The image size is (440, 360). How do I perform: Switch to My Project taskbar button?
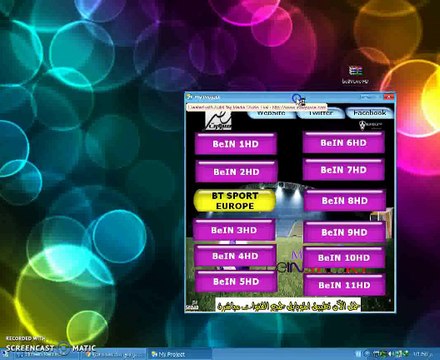click(180, 354)
